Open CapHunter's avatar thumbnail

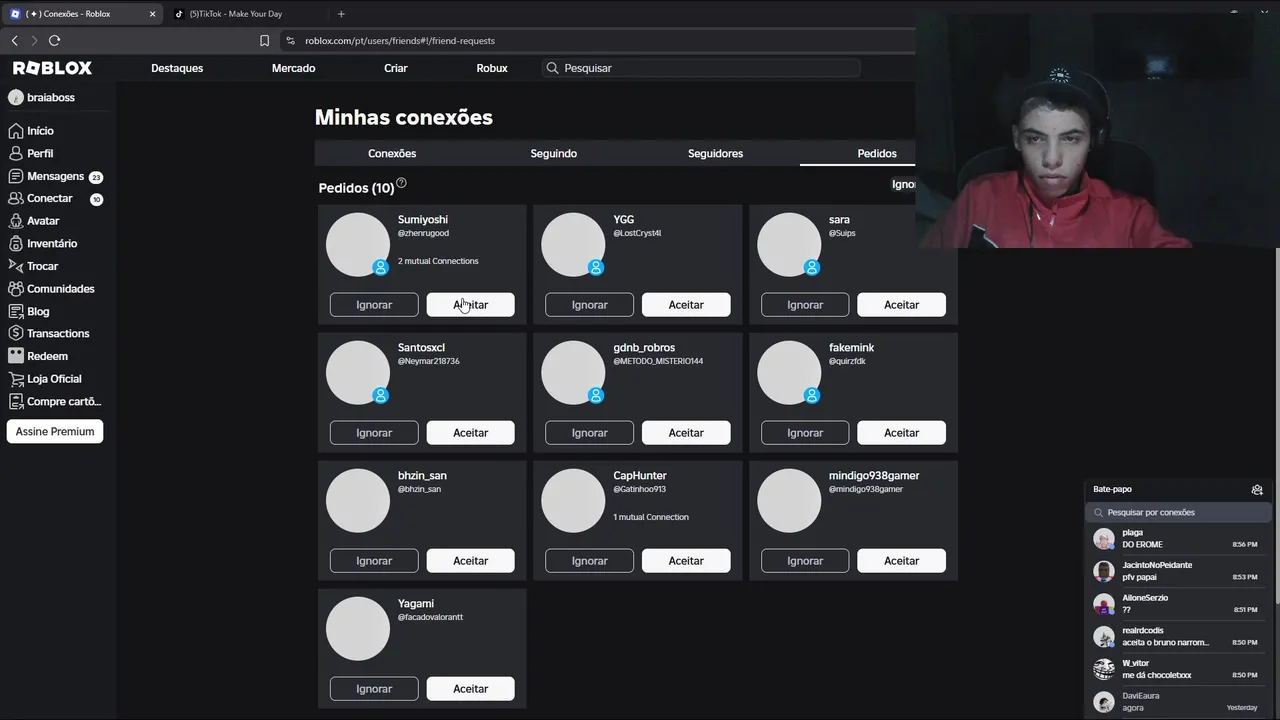(x=573, y=501)
